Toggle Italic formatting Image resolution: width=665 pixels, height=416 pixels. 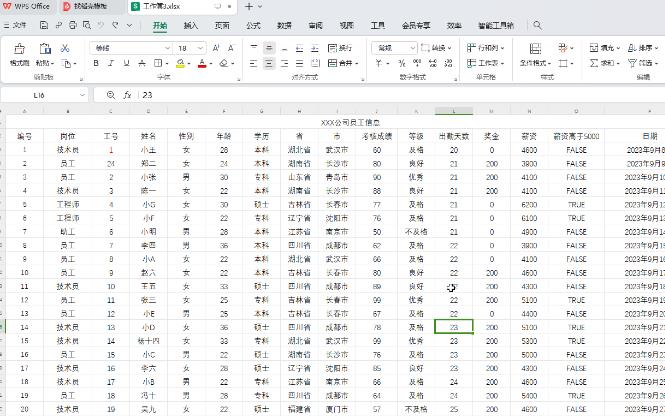[x=111, y=63]
